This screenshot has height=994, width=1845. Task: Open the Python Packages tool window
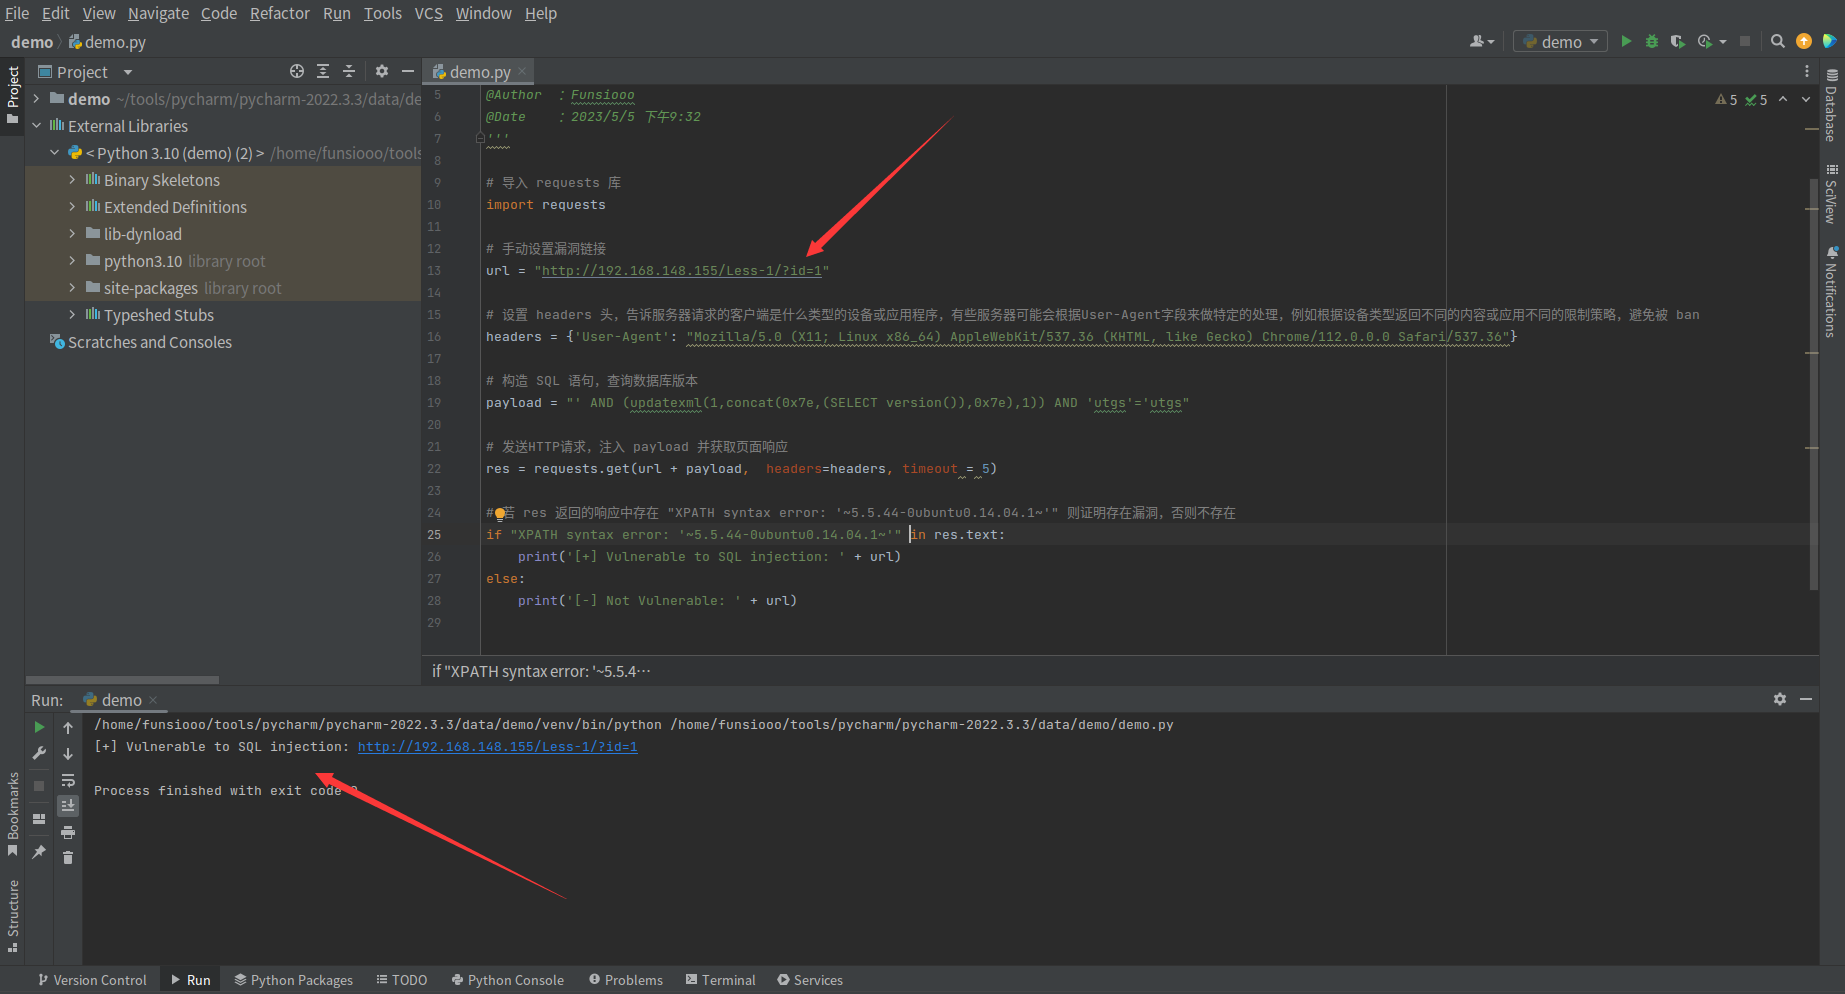[293, 980]
